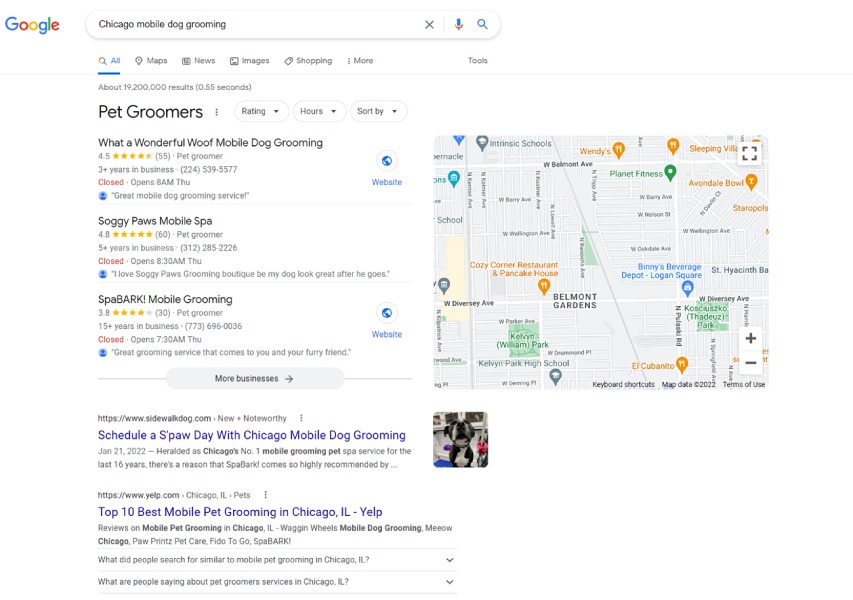
Task: Open three-dot menu for yelp.com result
Action: point(265,495)
